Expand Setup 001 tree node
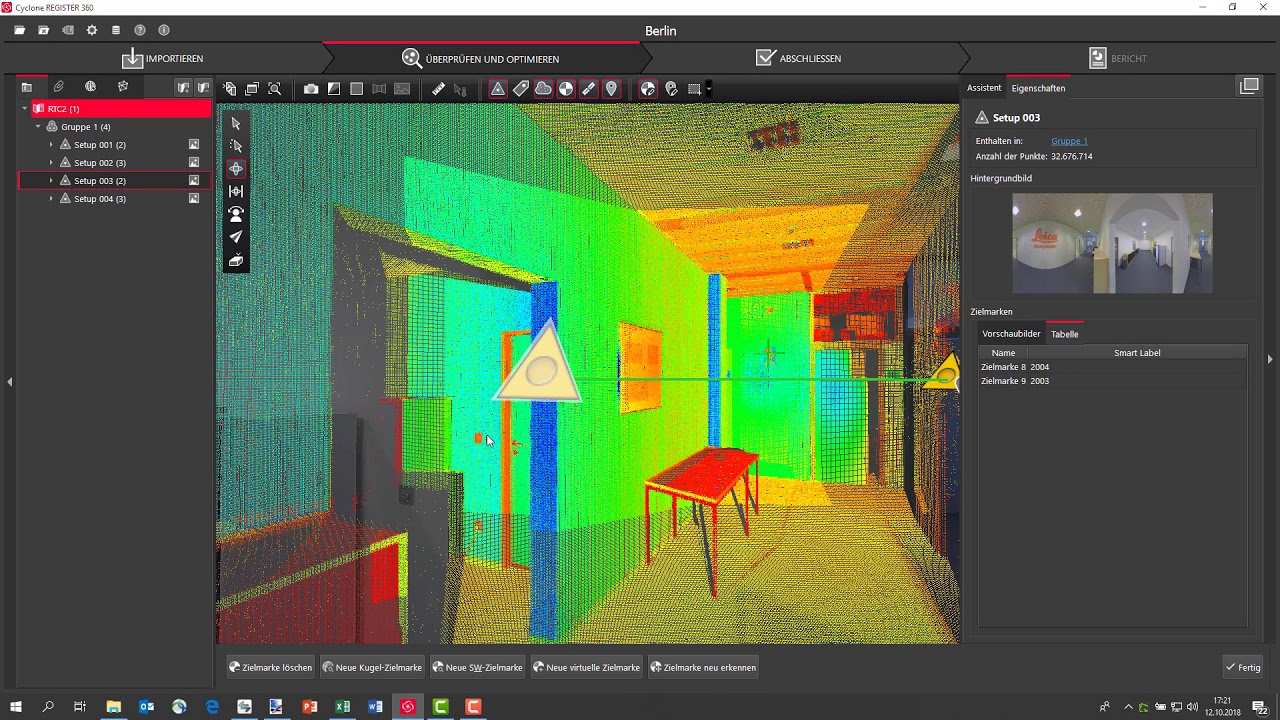The height and width of the screenshot is (720, 1280). (x=51, y=145)
